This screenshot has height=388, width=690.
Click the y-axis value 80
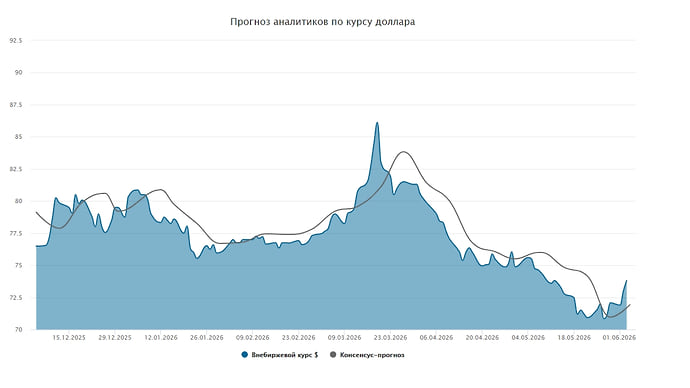coord(19,201)
